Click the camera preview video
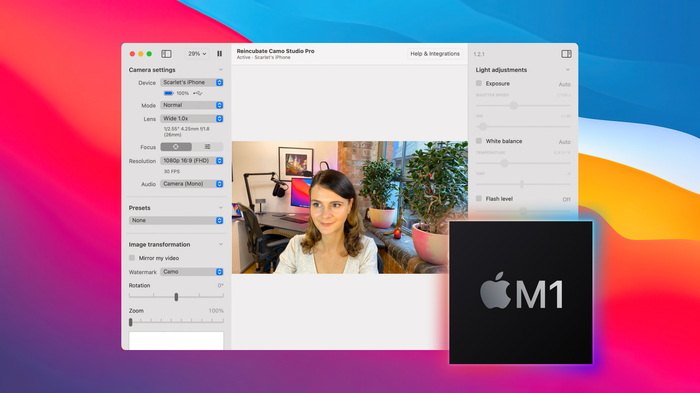 tap(350, 207)
